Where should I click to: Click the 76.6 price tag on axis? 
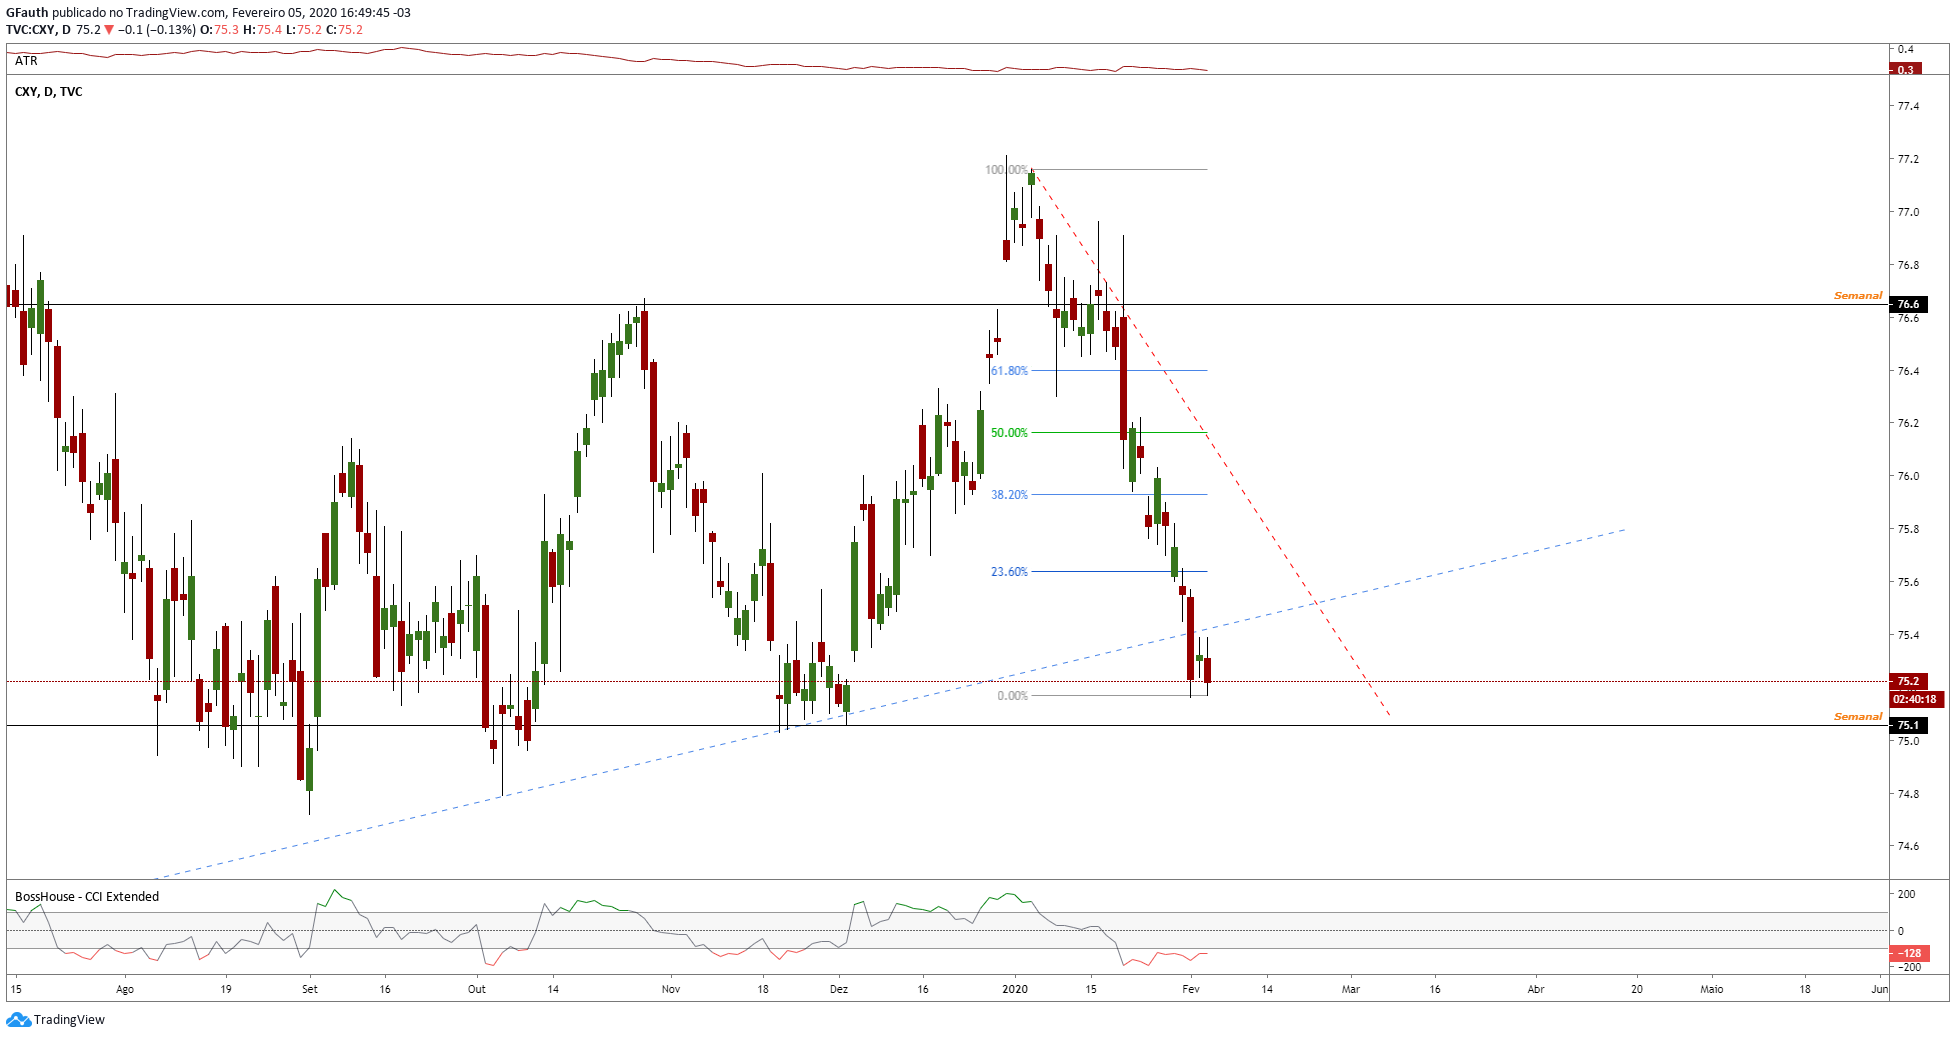(1908, 304)
